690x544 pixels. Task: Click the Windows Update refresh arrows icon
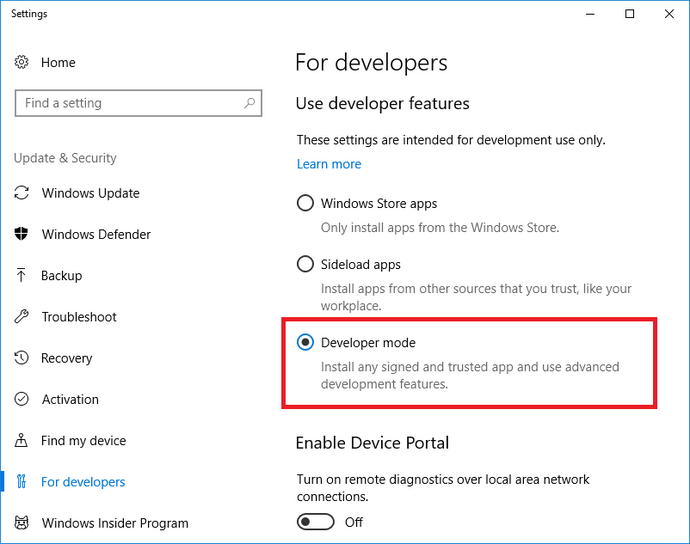22,193
